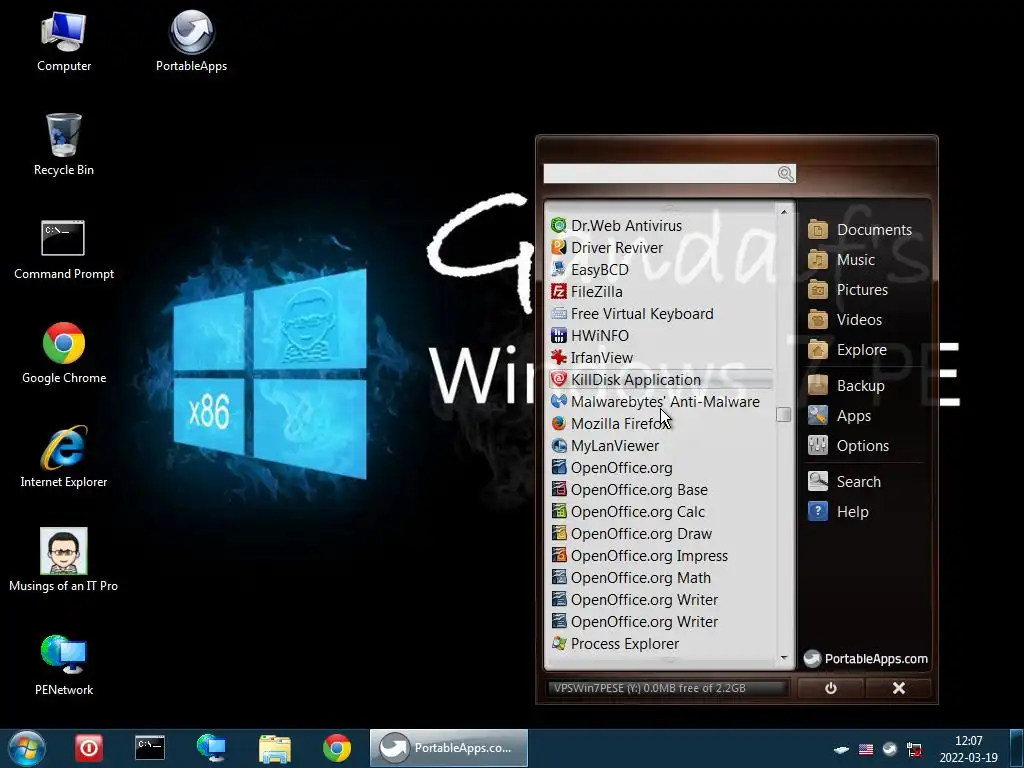Run HWiNFO hardware info tool
This screenshot has width=1024, height=768.
click(590, 336)
